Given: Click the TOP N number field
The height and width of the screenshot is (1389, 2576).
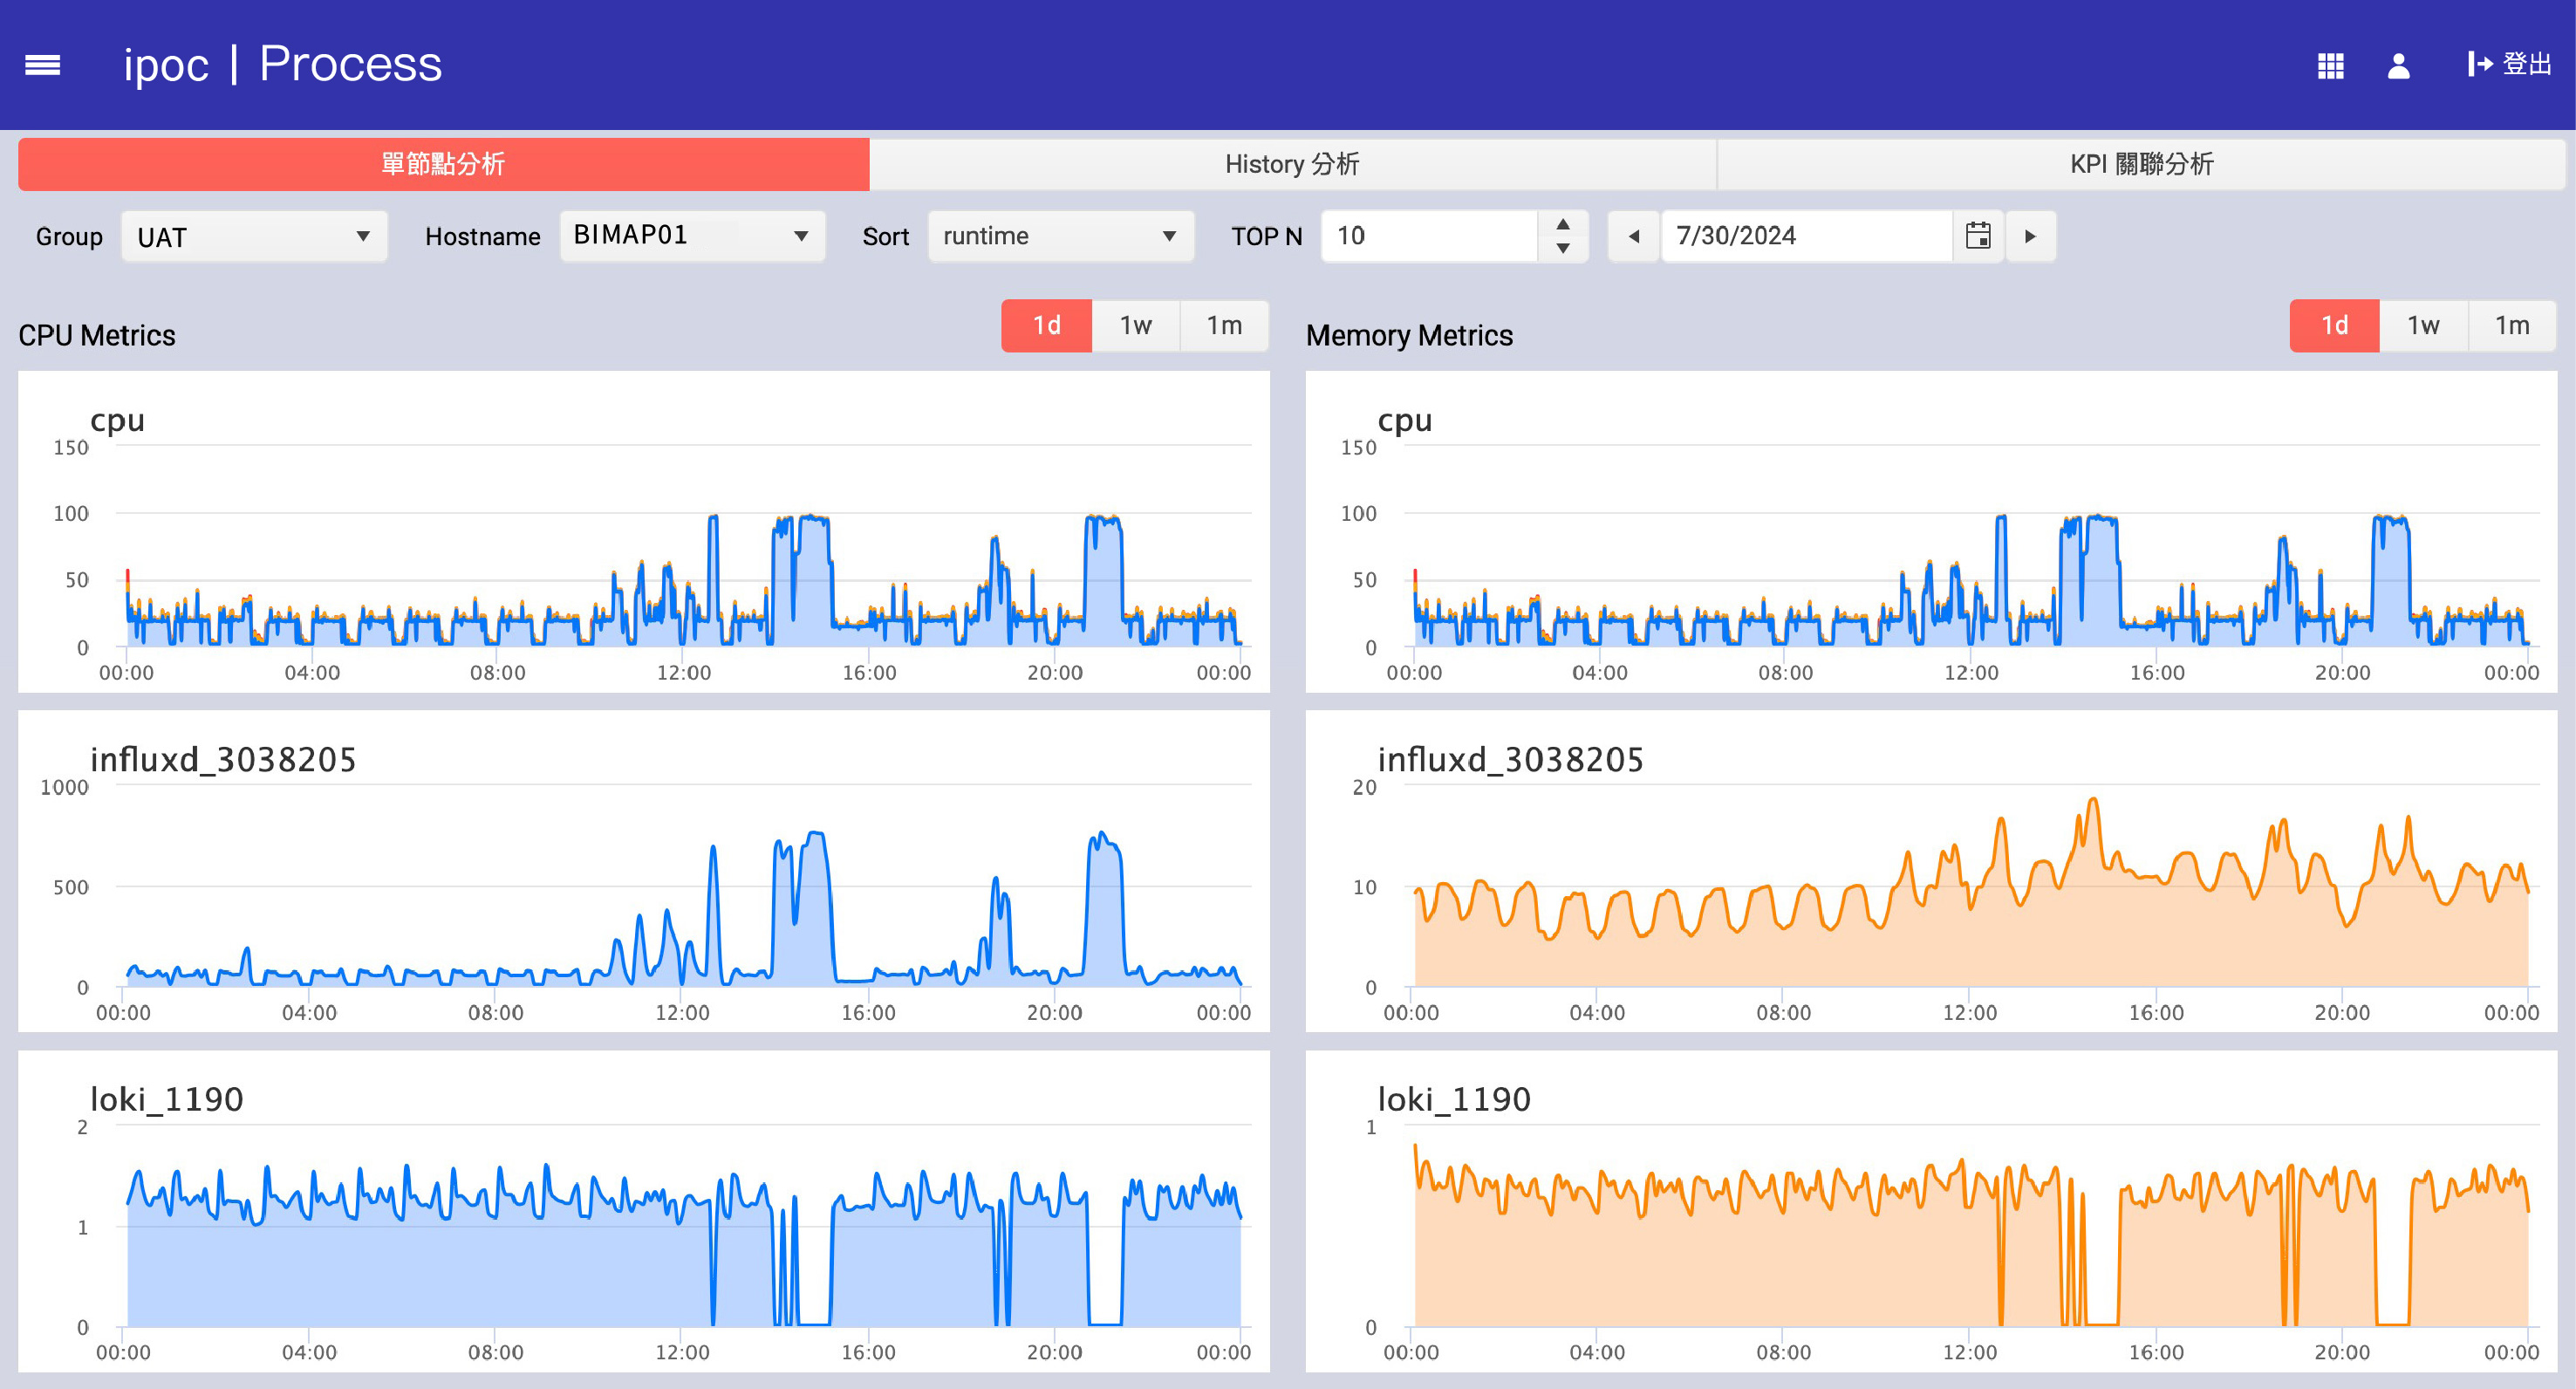Looking at the screenshot, I should pos(1430,236).
